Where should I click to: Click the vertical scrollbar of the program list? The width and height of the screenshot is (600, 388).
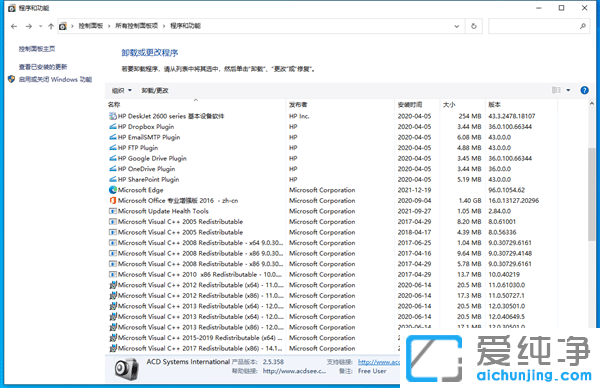[x=592, y=194]
